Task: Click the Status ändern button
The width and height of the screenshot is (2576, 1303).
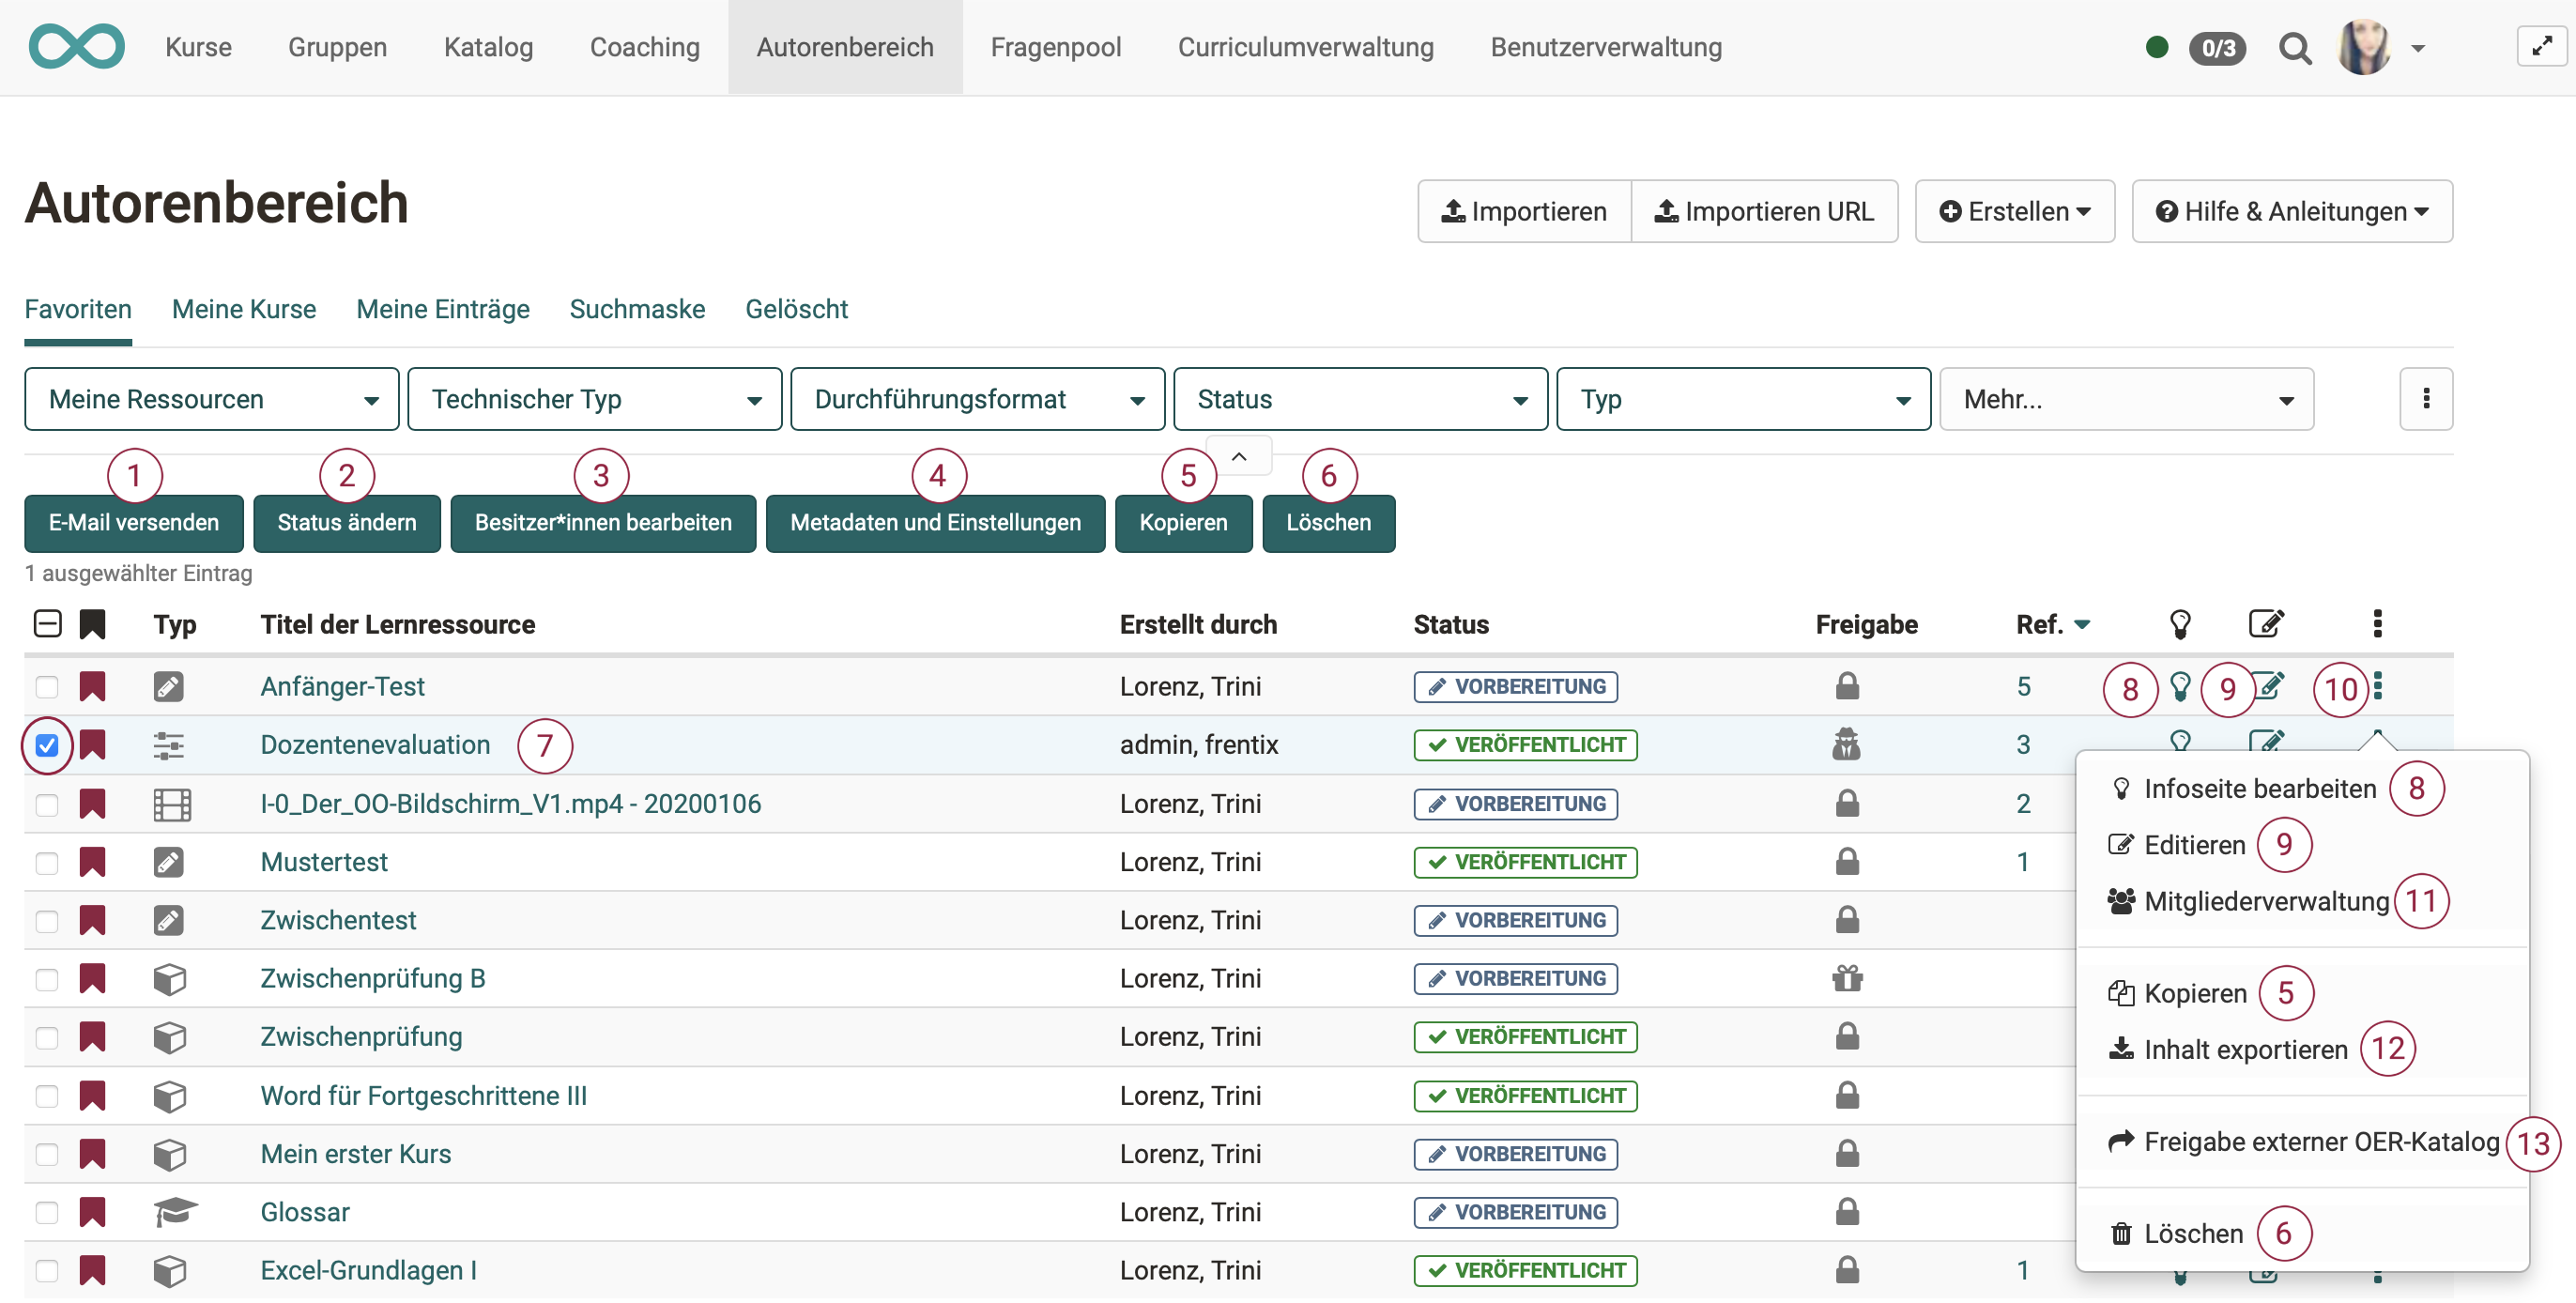Action: (x=346, y=523)
